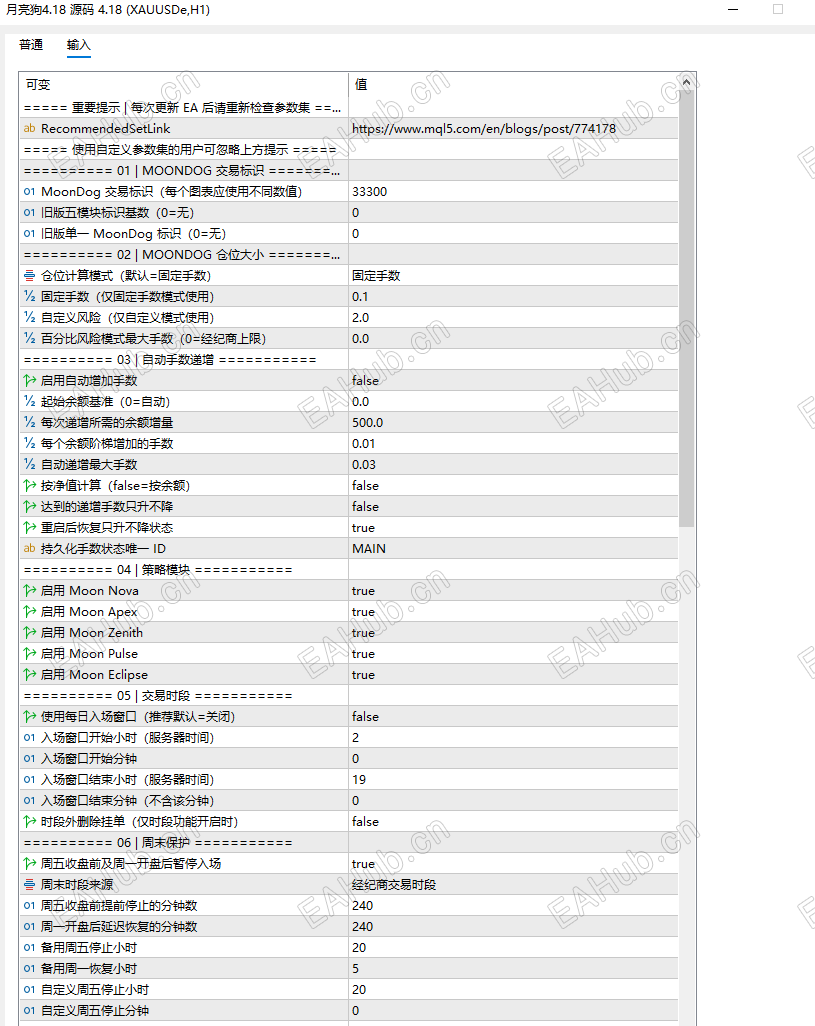Click the bool icon beside 启用 Moon Nova

tap(29, 590)
